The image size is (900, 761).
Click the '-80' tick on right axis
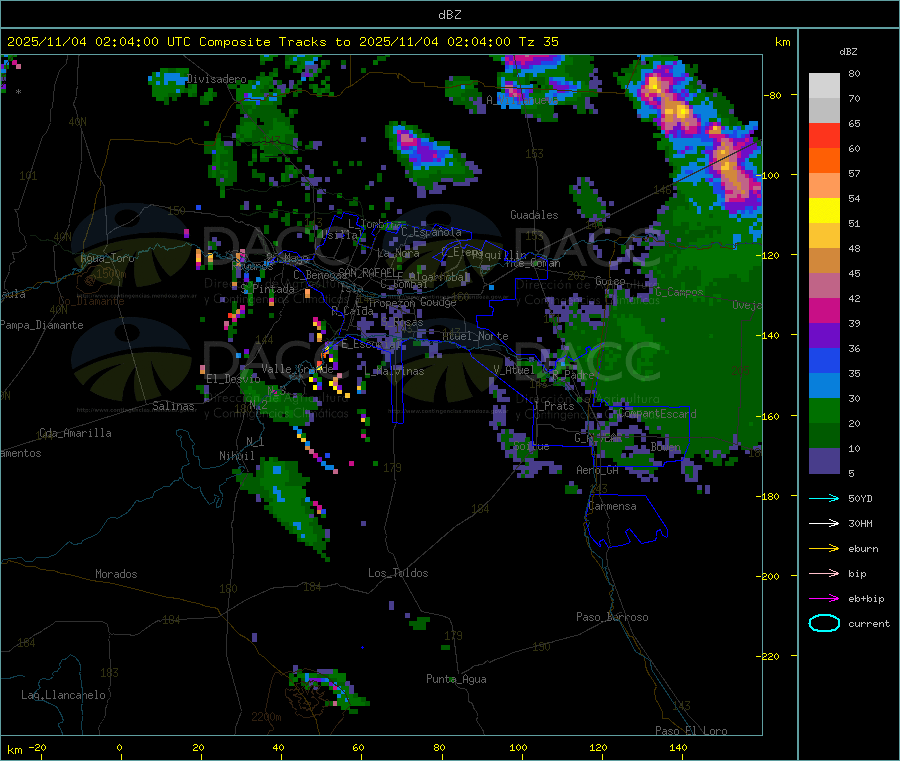point(775,95)
